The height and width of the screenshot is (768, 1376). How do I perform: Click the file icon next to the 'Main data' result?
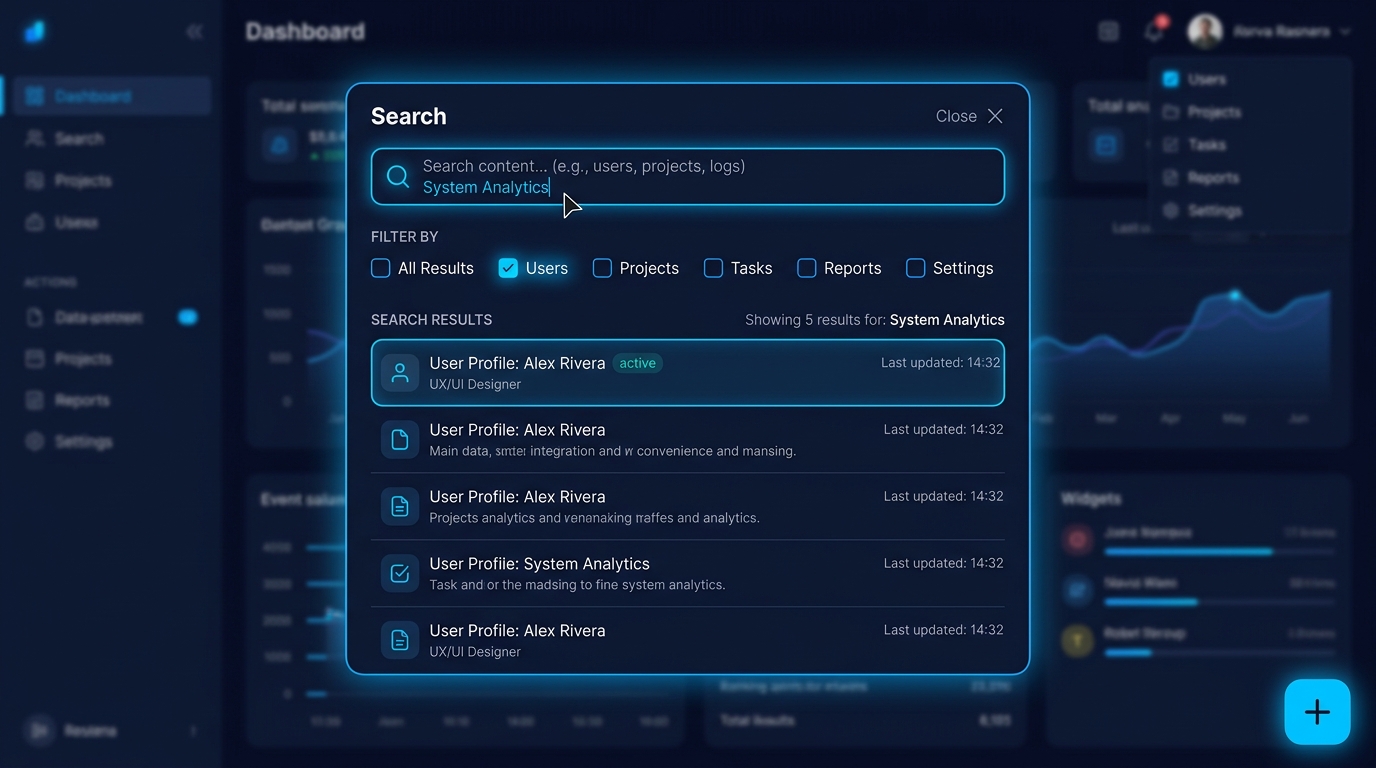tap(400, 440)
